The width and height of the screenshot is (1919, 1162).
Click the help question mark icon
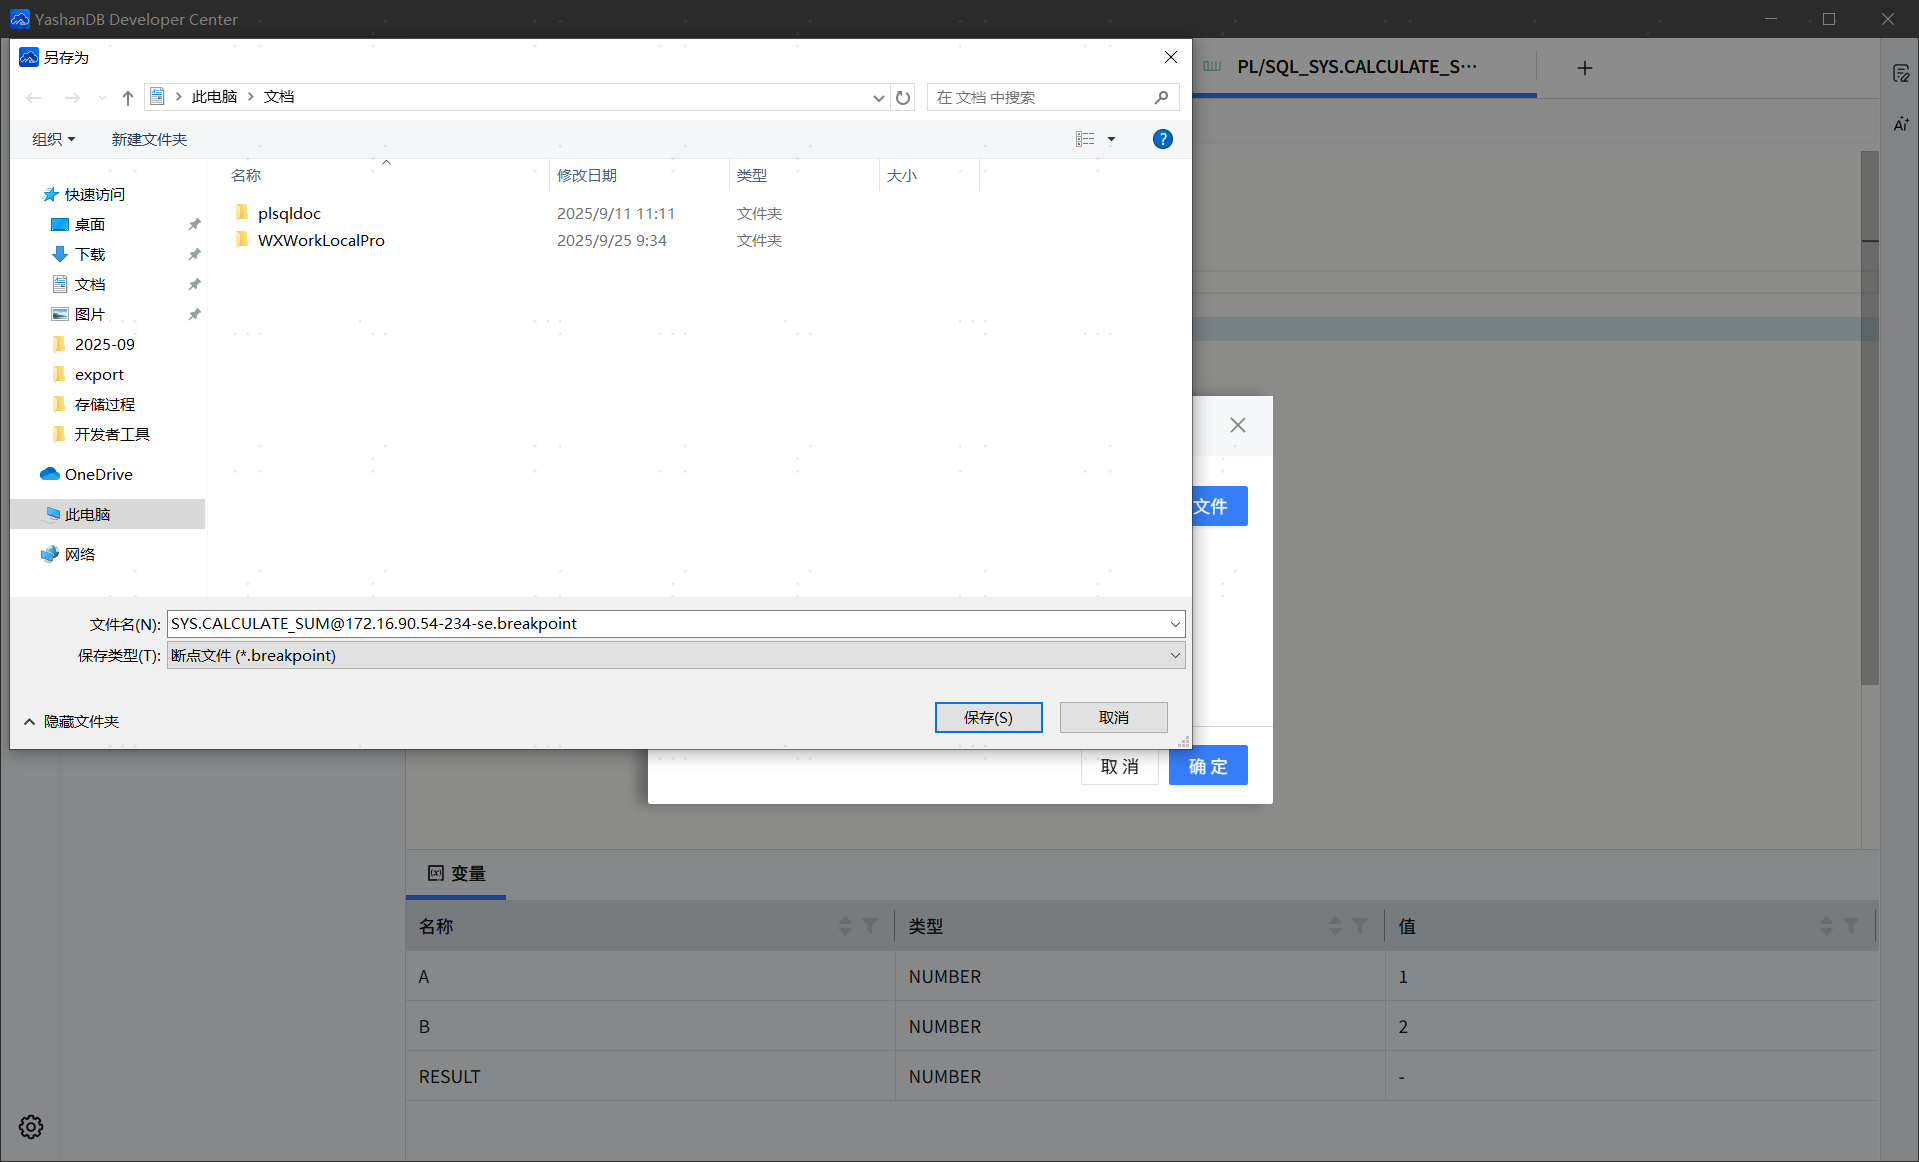(x=1162, y=139)
